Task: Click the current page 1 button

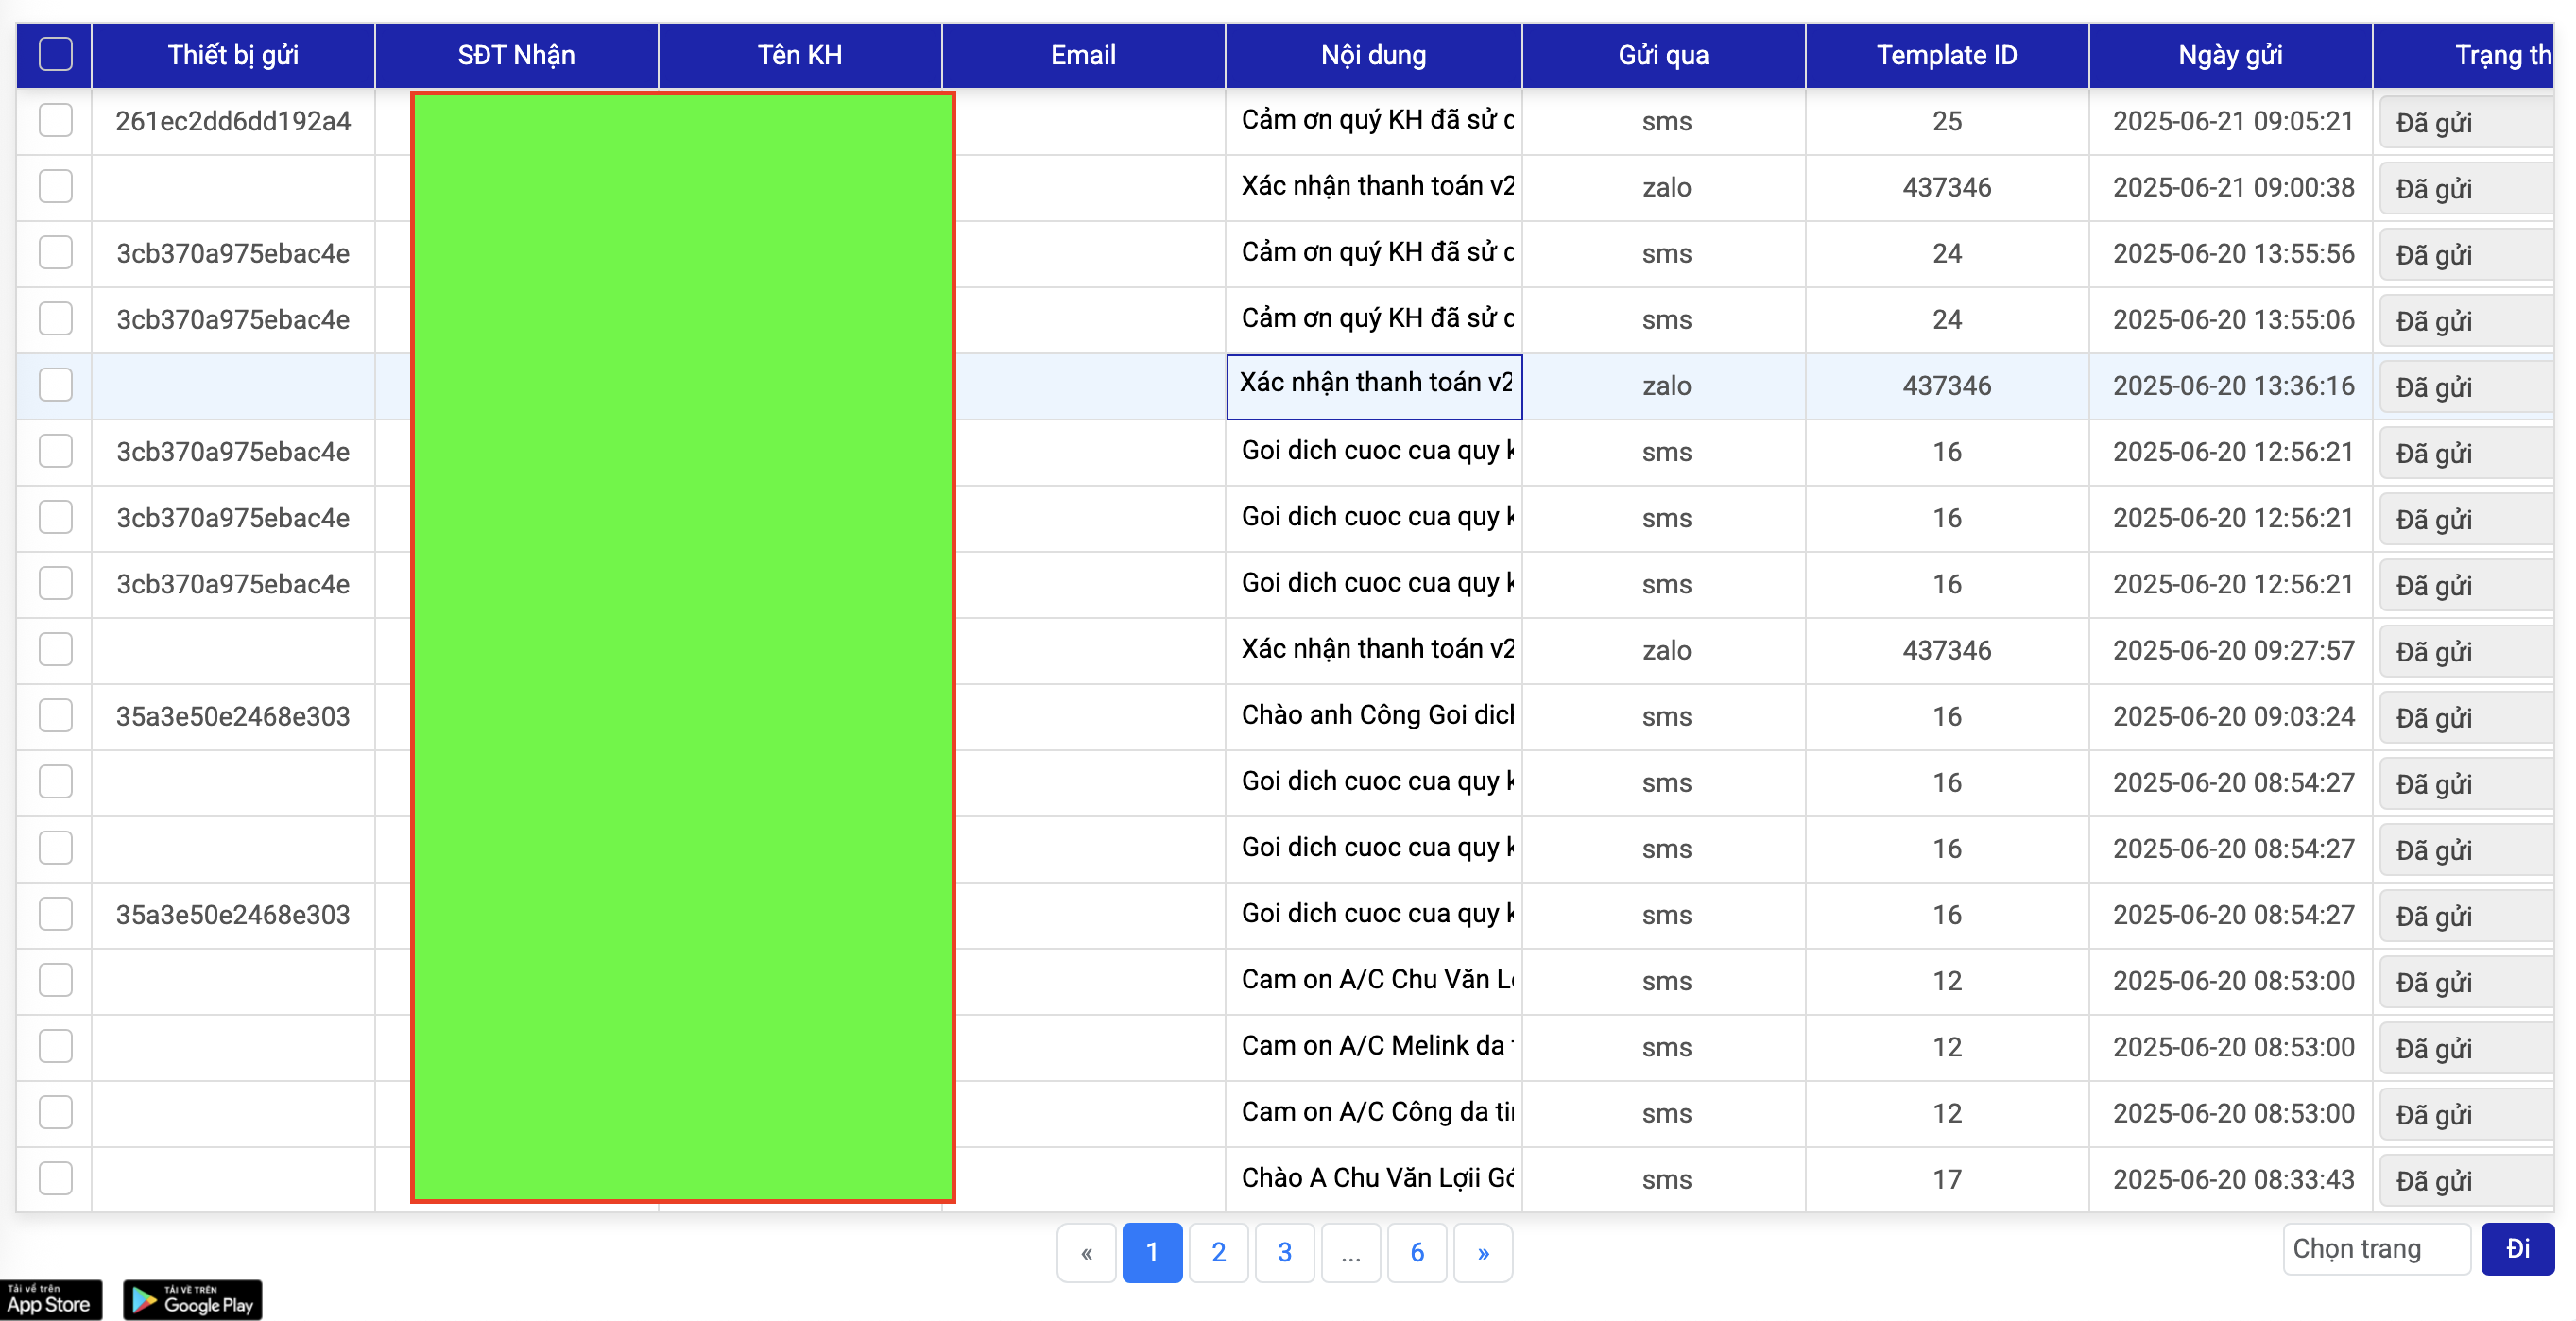Action: pos(1152,1252)
